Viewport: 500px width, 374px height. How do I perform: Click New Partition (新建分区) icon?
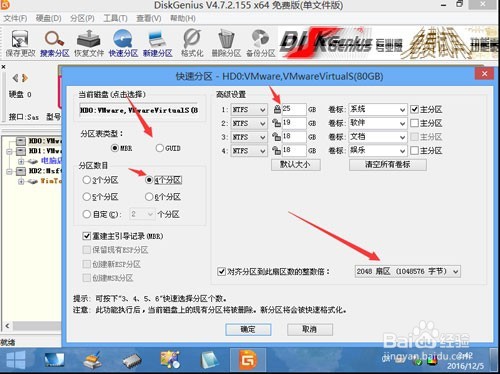[x=157, y=43]
